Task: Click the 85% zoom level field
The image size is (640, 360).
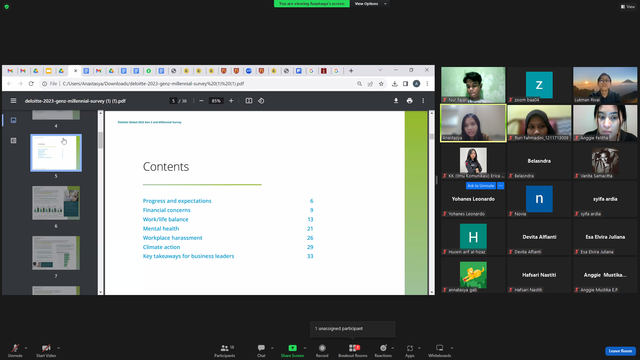Action: (x=216, y=101)
